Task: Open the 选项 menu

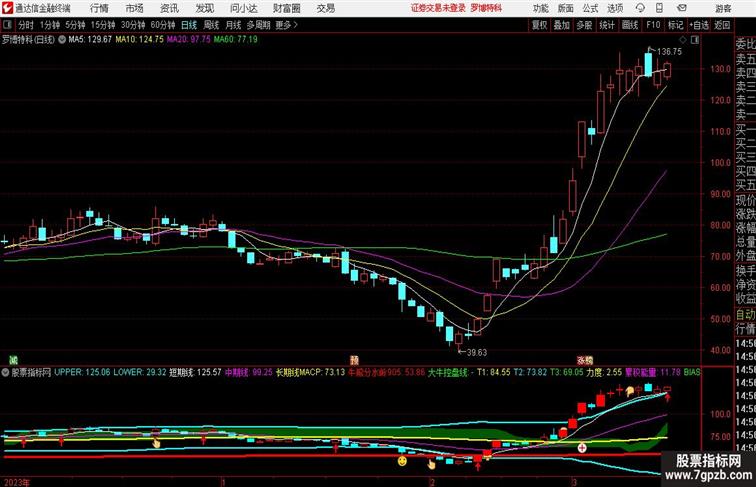Action: point(615,8)
